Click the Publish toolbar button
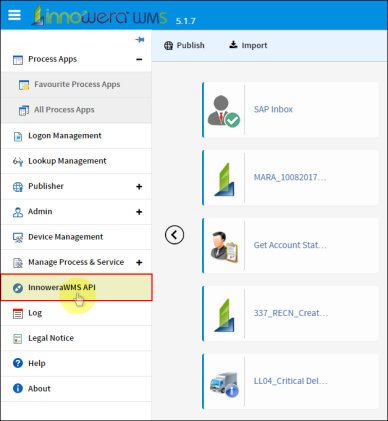 click(184, 45)
